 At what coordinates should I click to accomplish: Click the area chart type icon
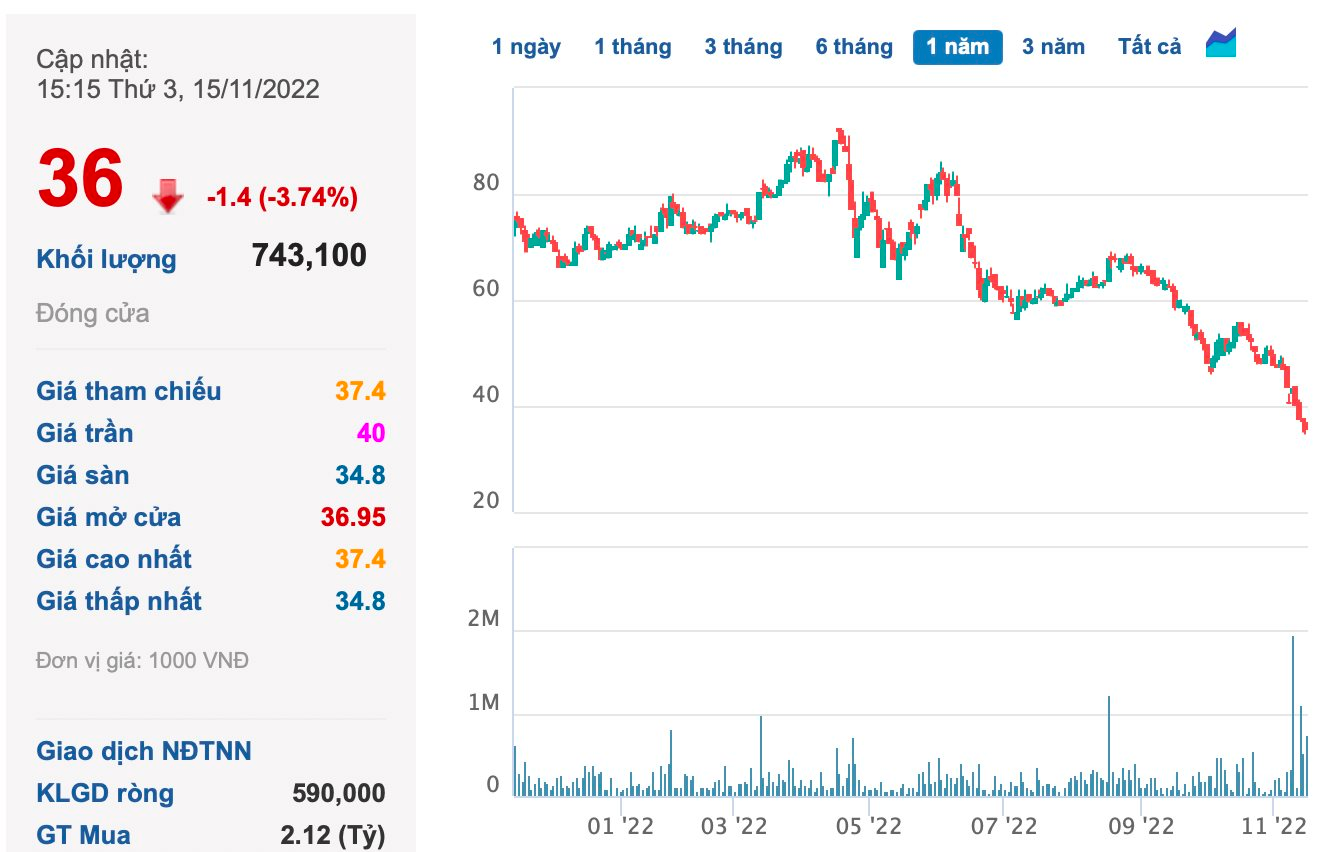coord(1221,44)
